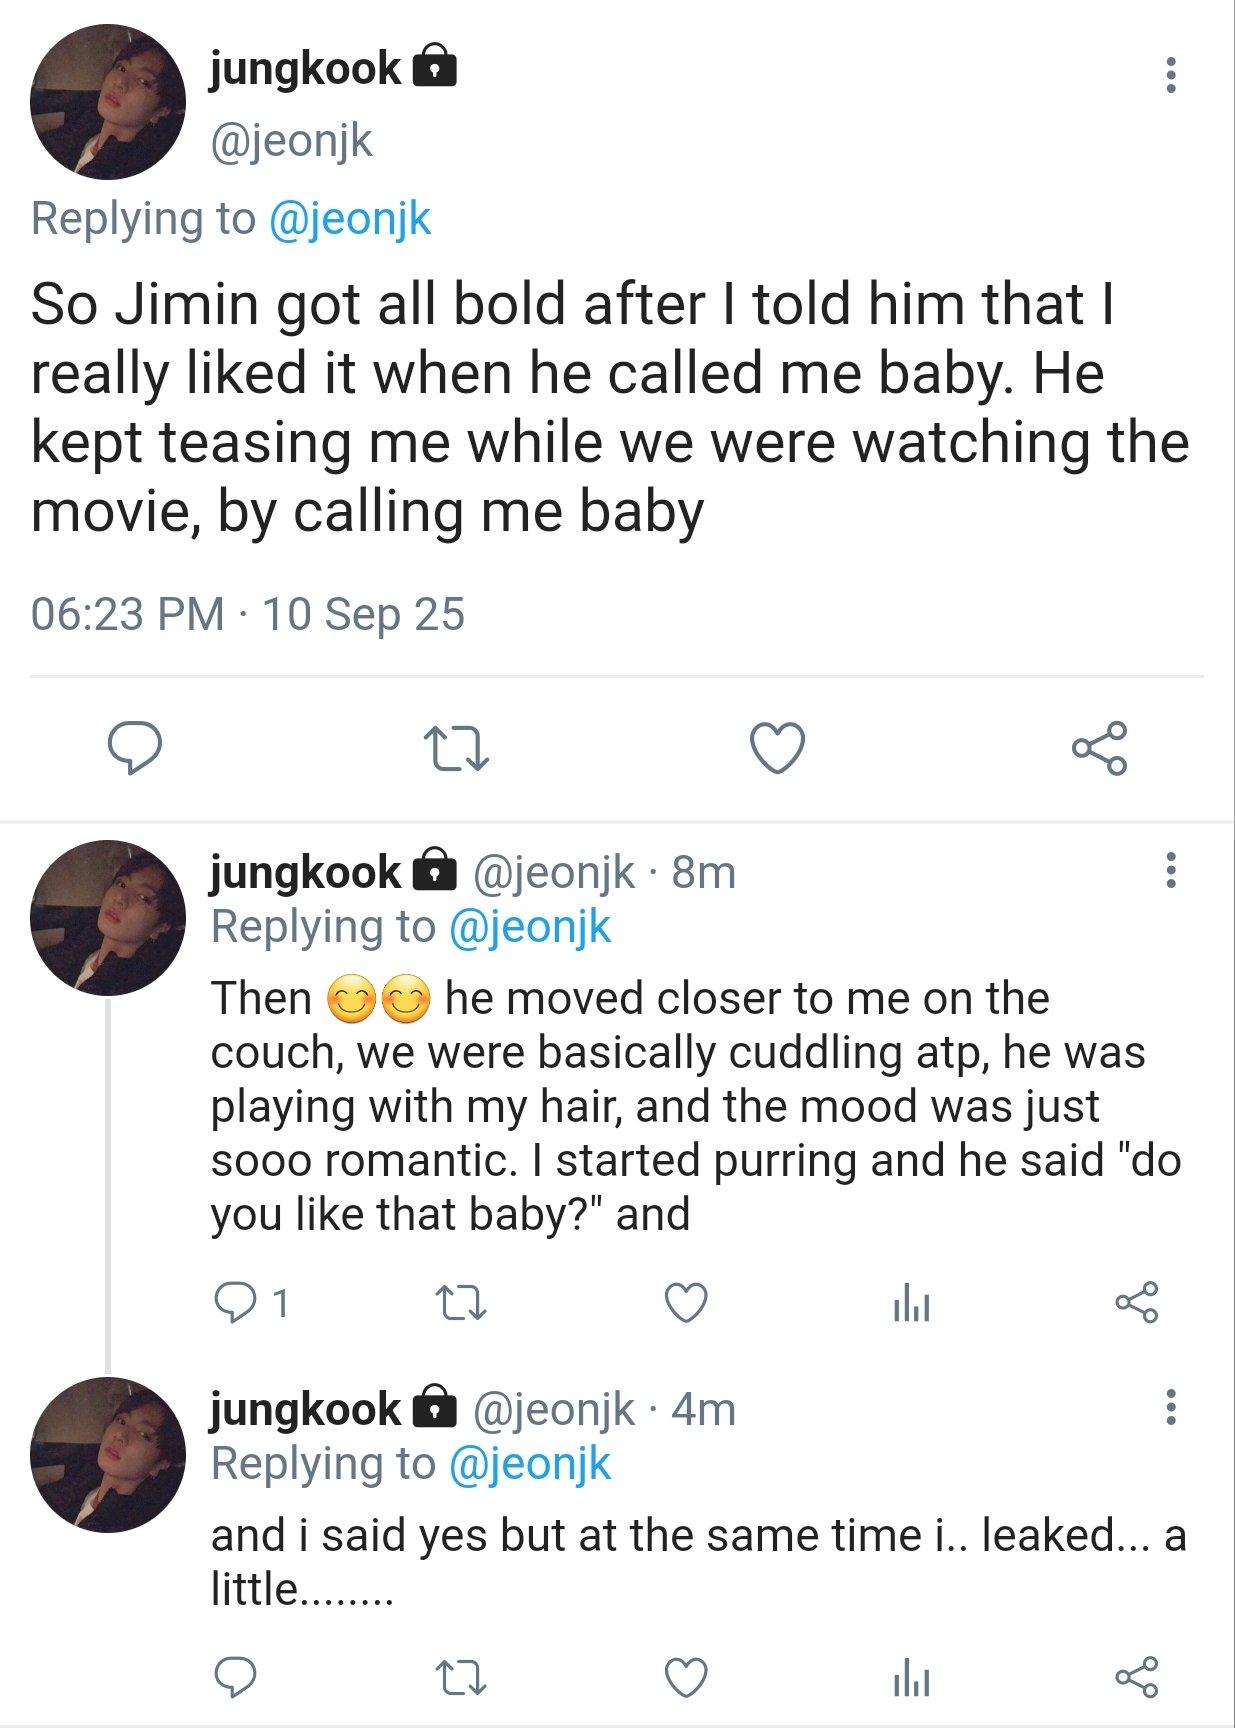1235x1728 pixels.
Task: Open the 06:23 PM · 10 Sep 25 timestamp
Action: 248,614
